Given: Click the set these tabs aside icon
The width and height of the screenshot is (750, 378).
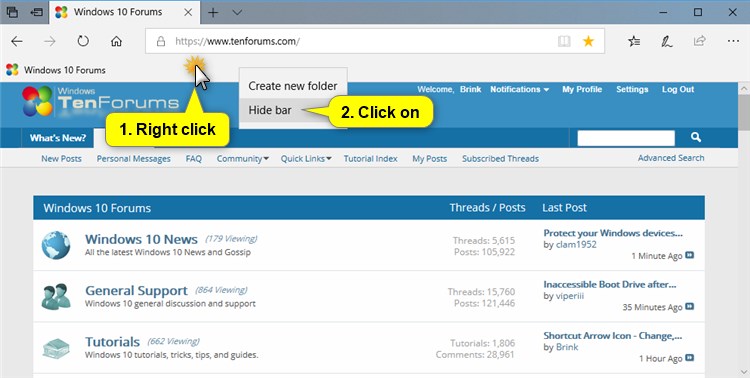Looking at the screenshot, I should tap(37, 12).
